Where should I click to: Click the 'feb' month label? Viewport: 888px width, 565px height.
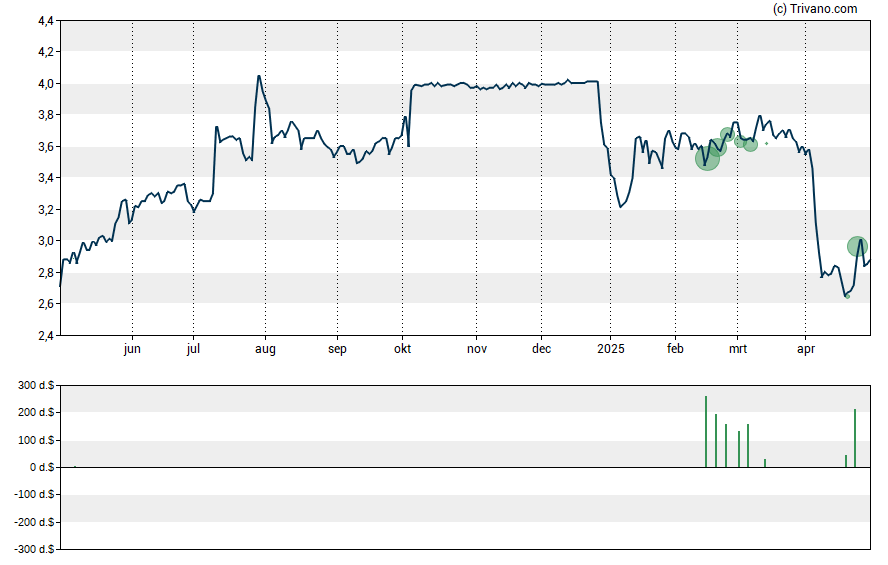675,349
